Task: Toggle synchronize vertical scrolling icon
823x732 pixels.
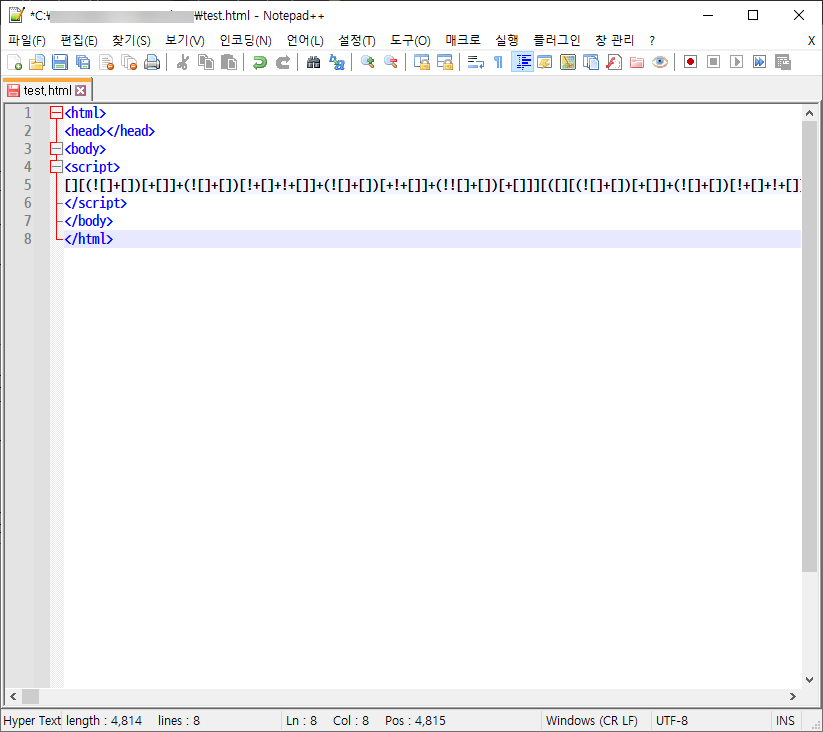Action: (x=421, y=62)
